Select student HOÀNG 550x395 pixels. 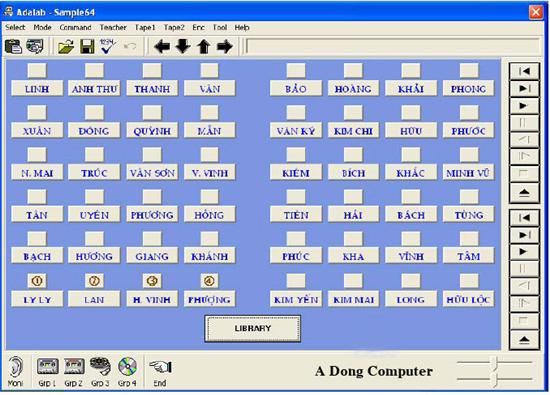click(353, 88)
